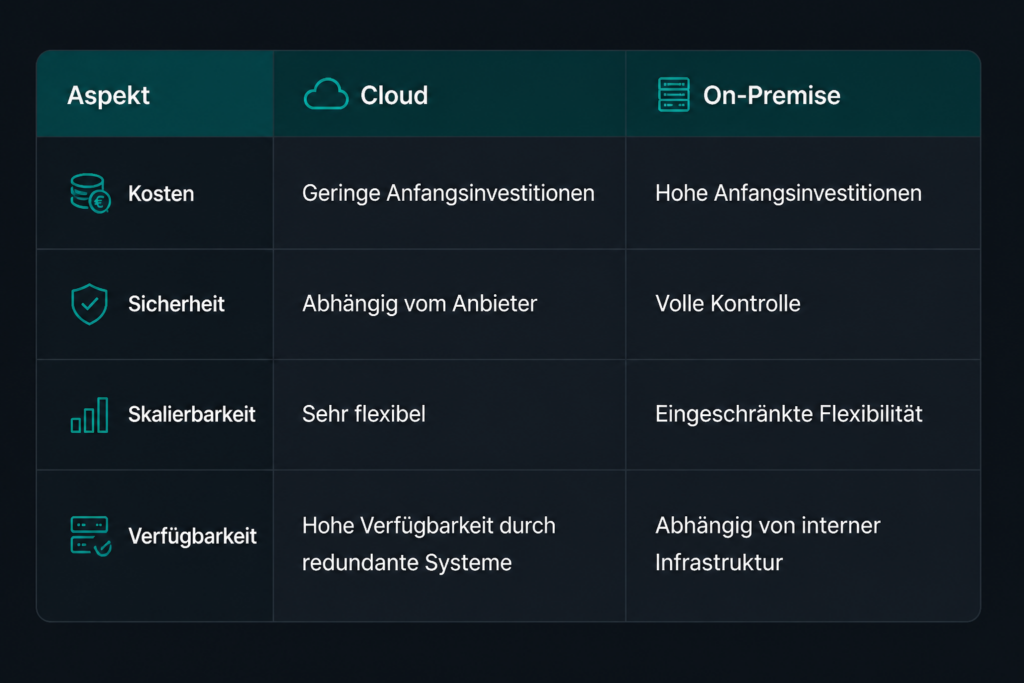This screenshot has height=683, width=1024.
Task: Click the Sicherheit row label
Action: point(176,304)
